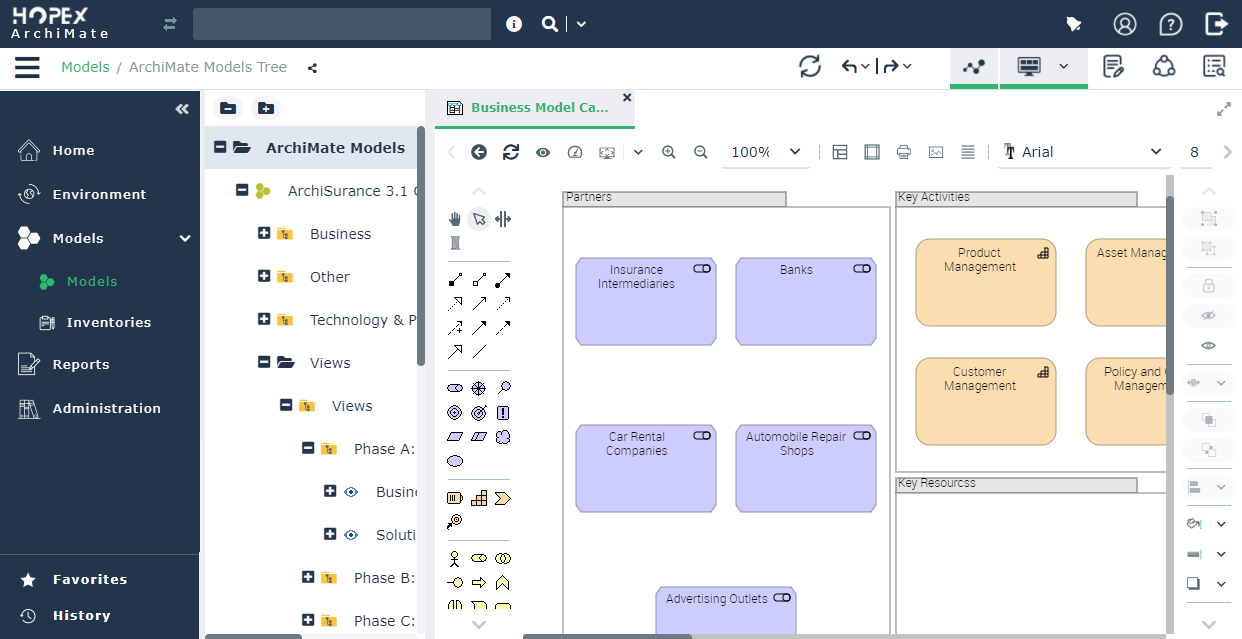Open the help question mark icon
This screenshot has width=1242, height=639.
pos(1170,24)
